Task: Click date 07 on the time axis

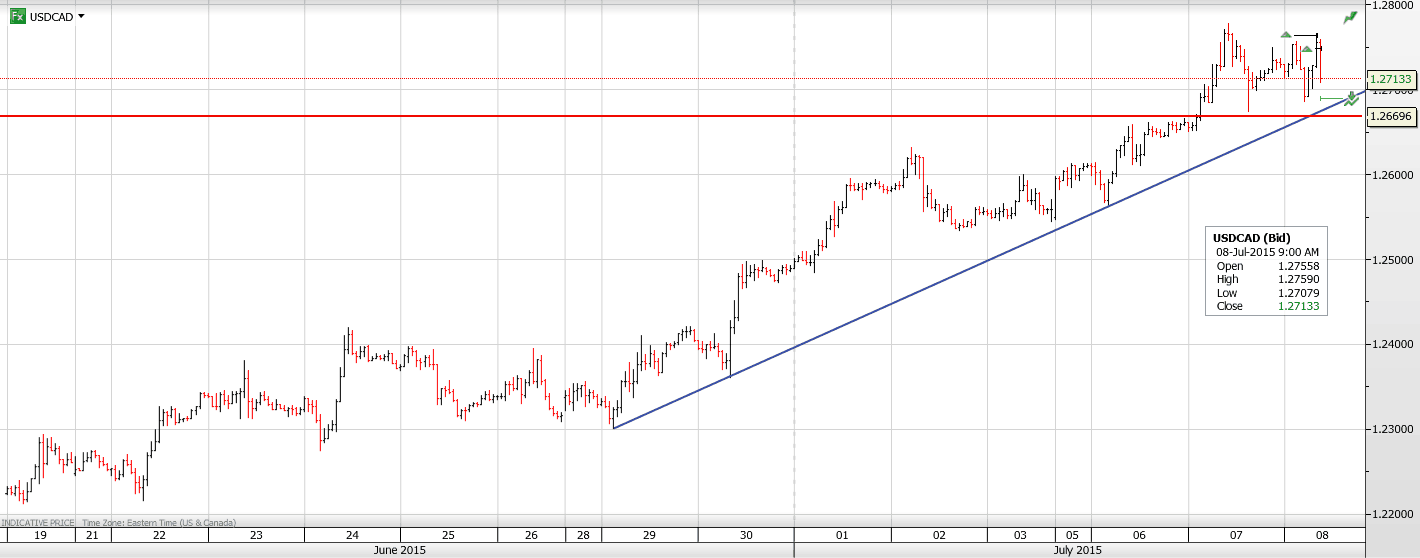Action: (1236, 535)
